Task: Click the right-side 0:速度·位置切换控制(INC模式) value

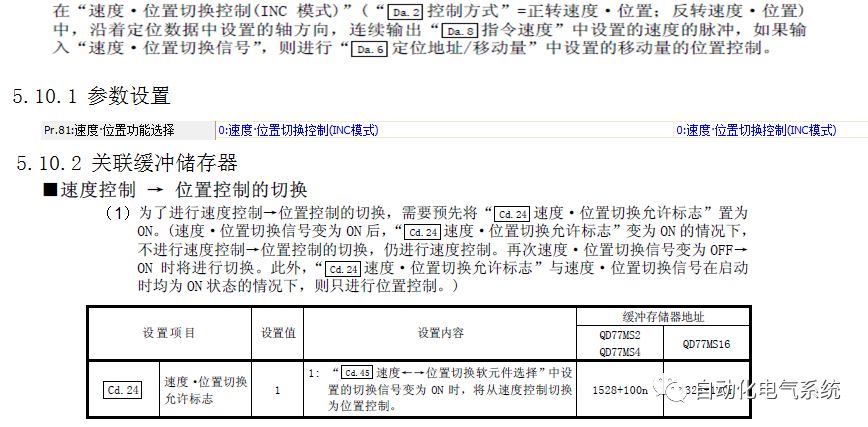Action: click(x=756, y=130)
